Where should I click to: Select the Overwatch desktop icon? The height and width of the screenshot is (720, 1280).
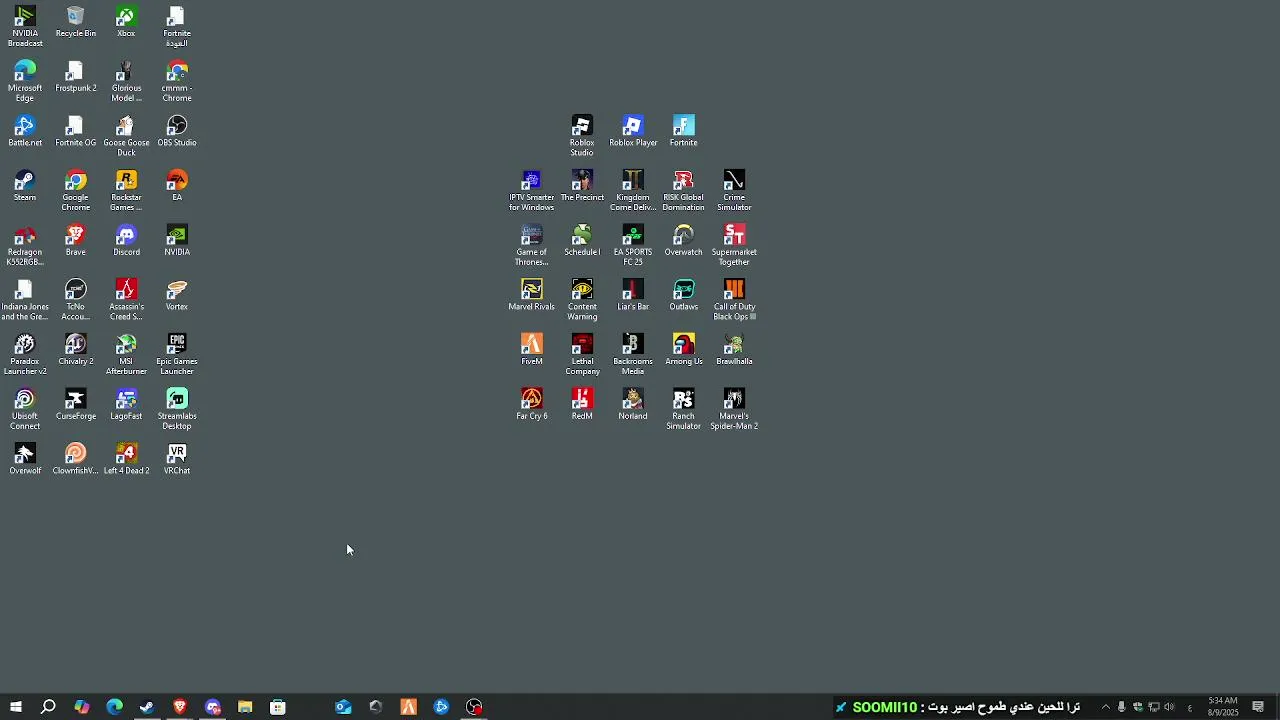pyautogui.click(x=684, y=241)
